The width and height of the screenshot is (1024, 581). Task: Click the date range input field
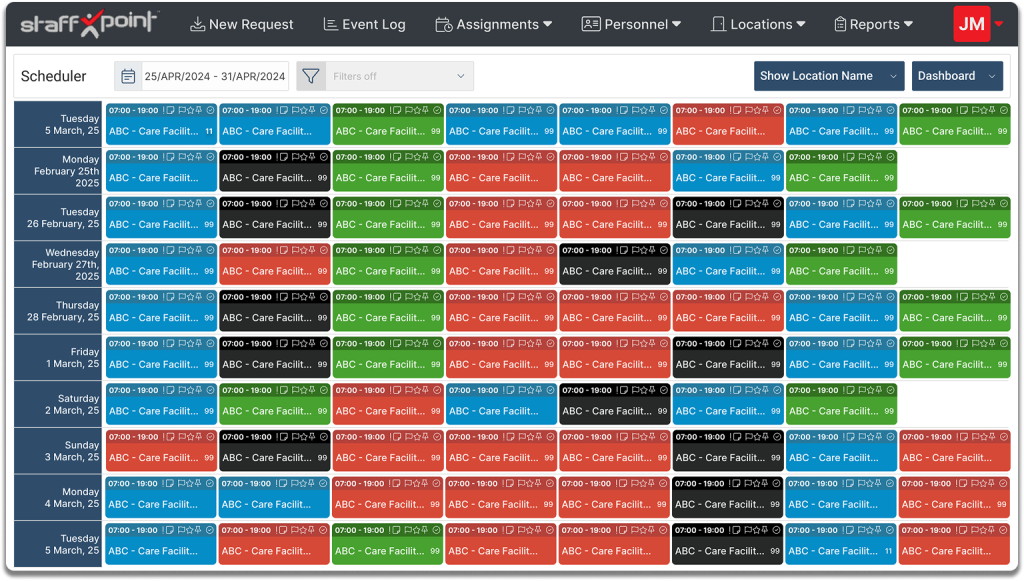point(214,76)
